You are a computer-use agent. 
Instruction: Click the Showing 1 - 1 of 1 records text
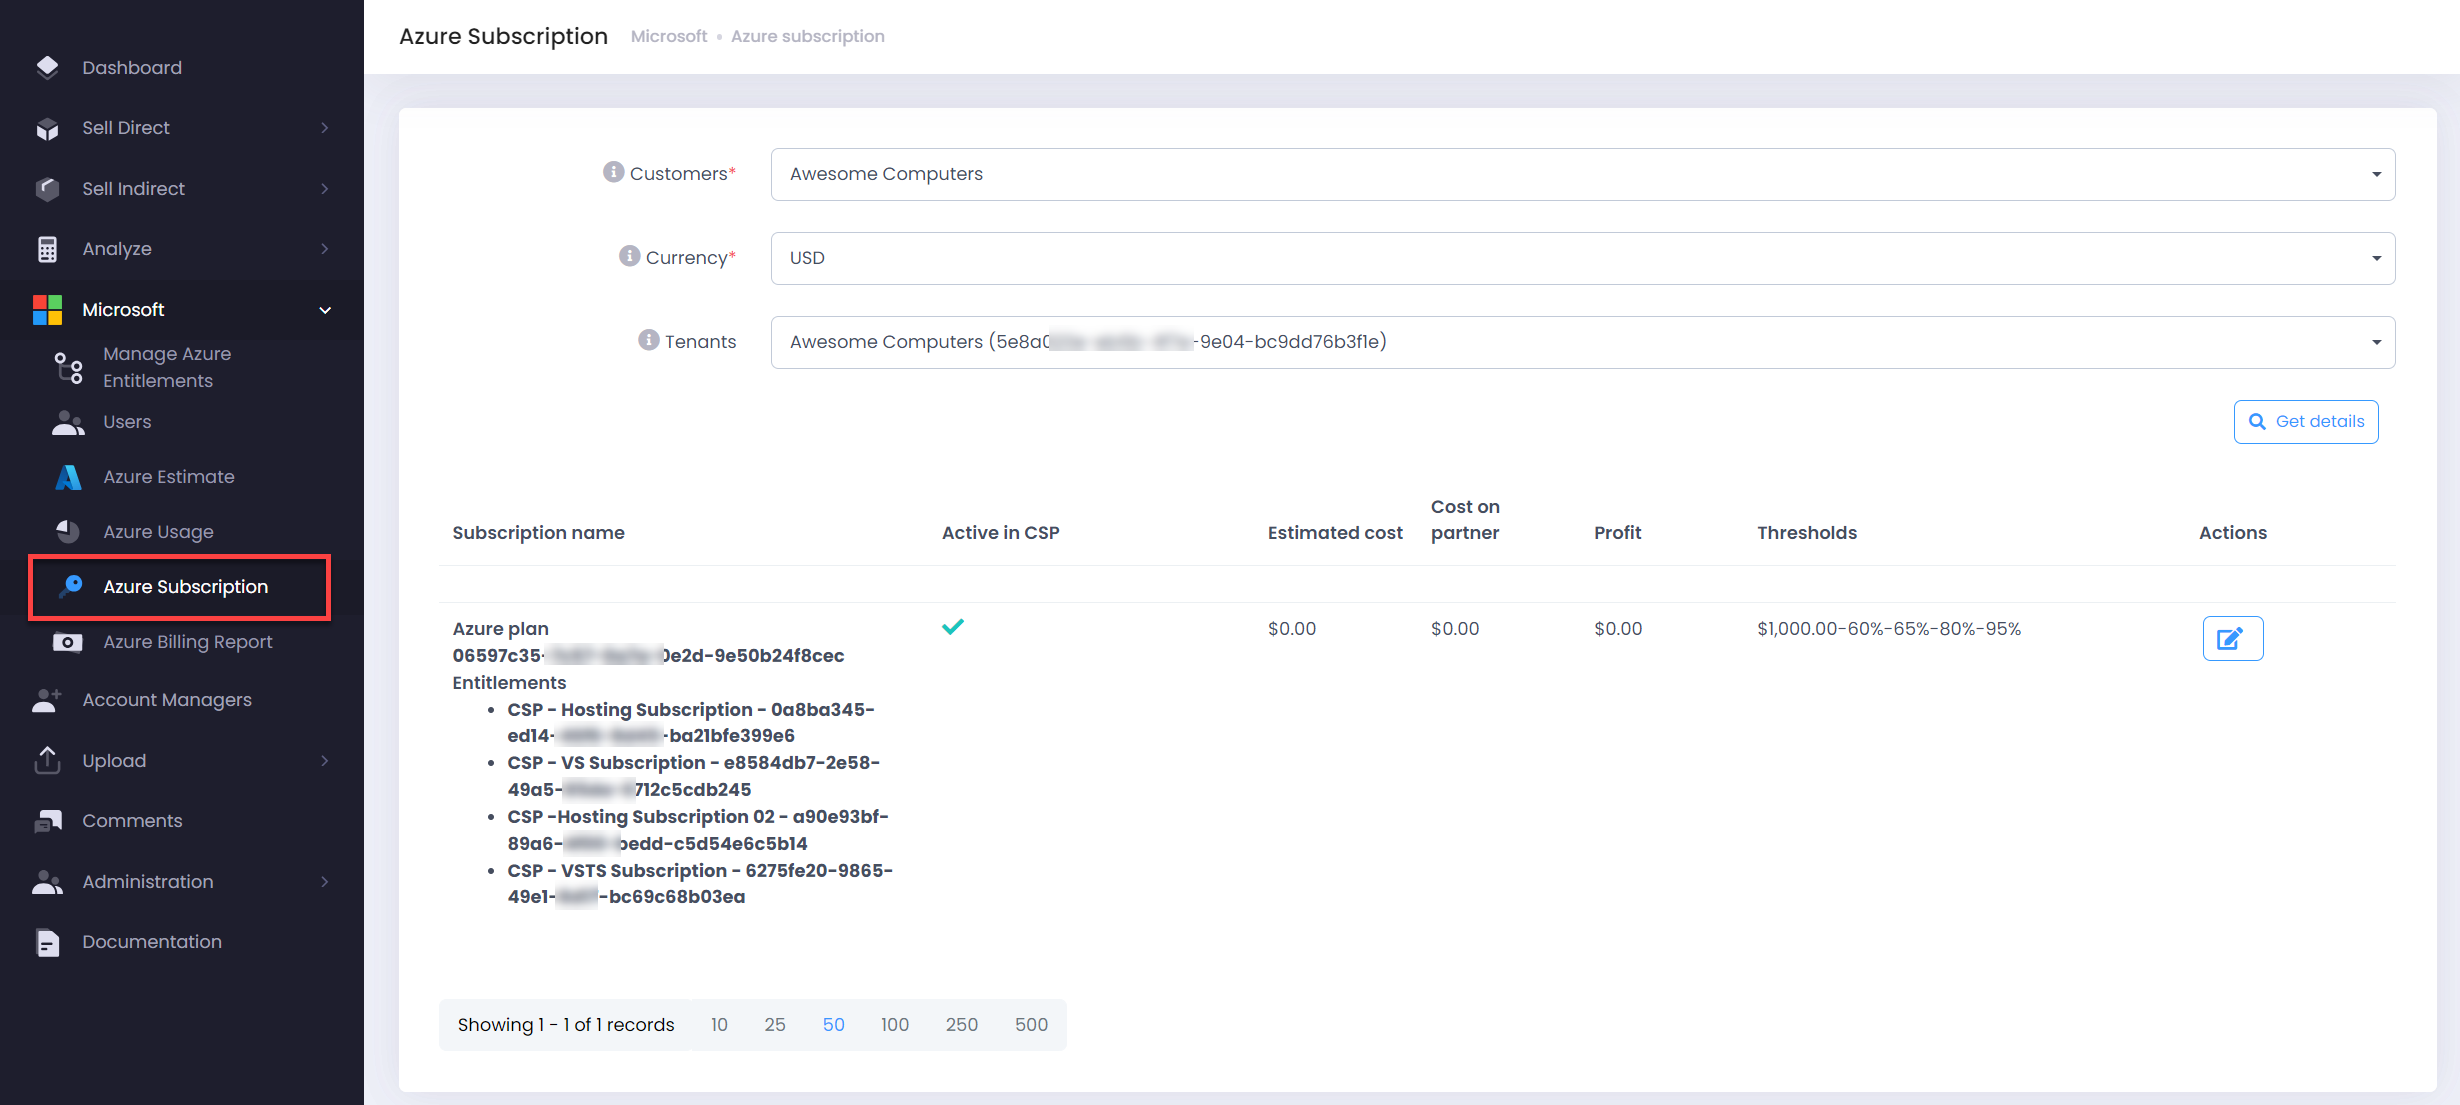566,1025
